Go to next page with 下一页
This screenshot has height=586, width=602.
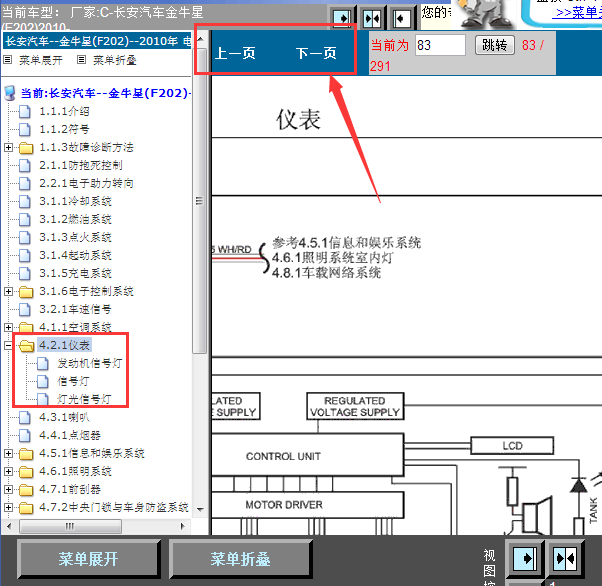(x=316, y=53)
